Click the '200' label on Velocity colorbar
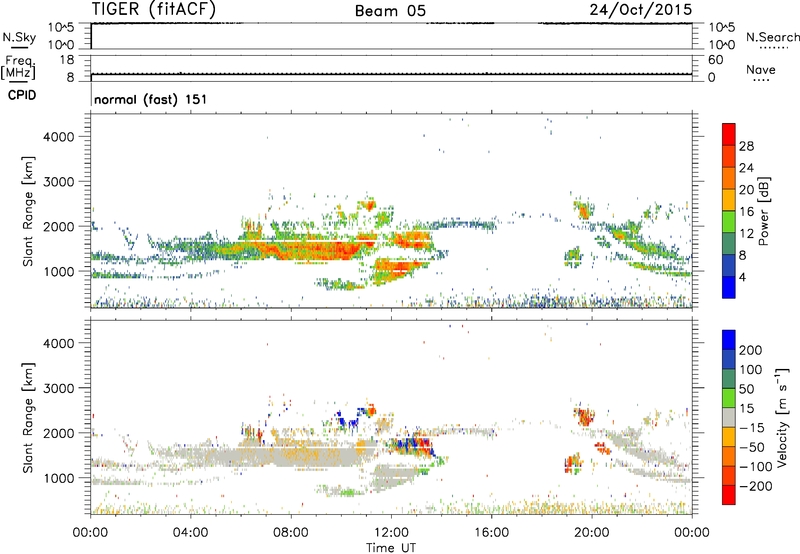800x554 pixels. click(x=751, y=350)
